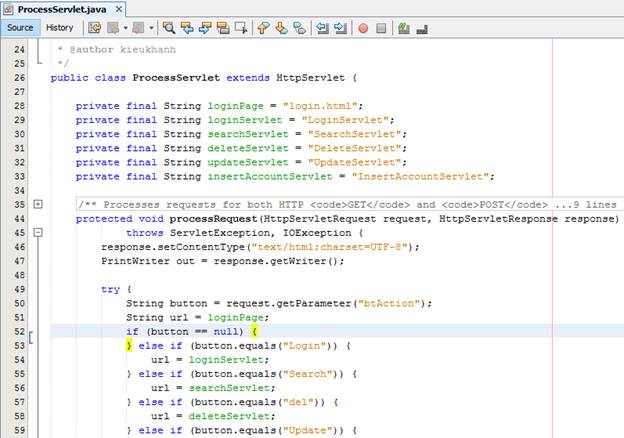Click the highlighted closing brace on line 53
This screenshot has height=438, width=624.
pyautogui.click(x=129, y=345)
